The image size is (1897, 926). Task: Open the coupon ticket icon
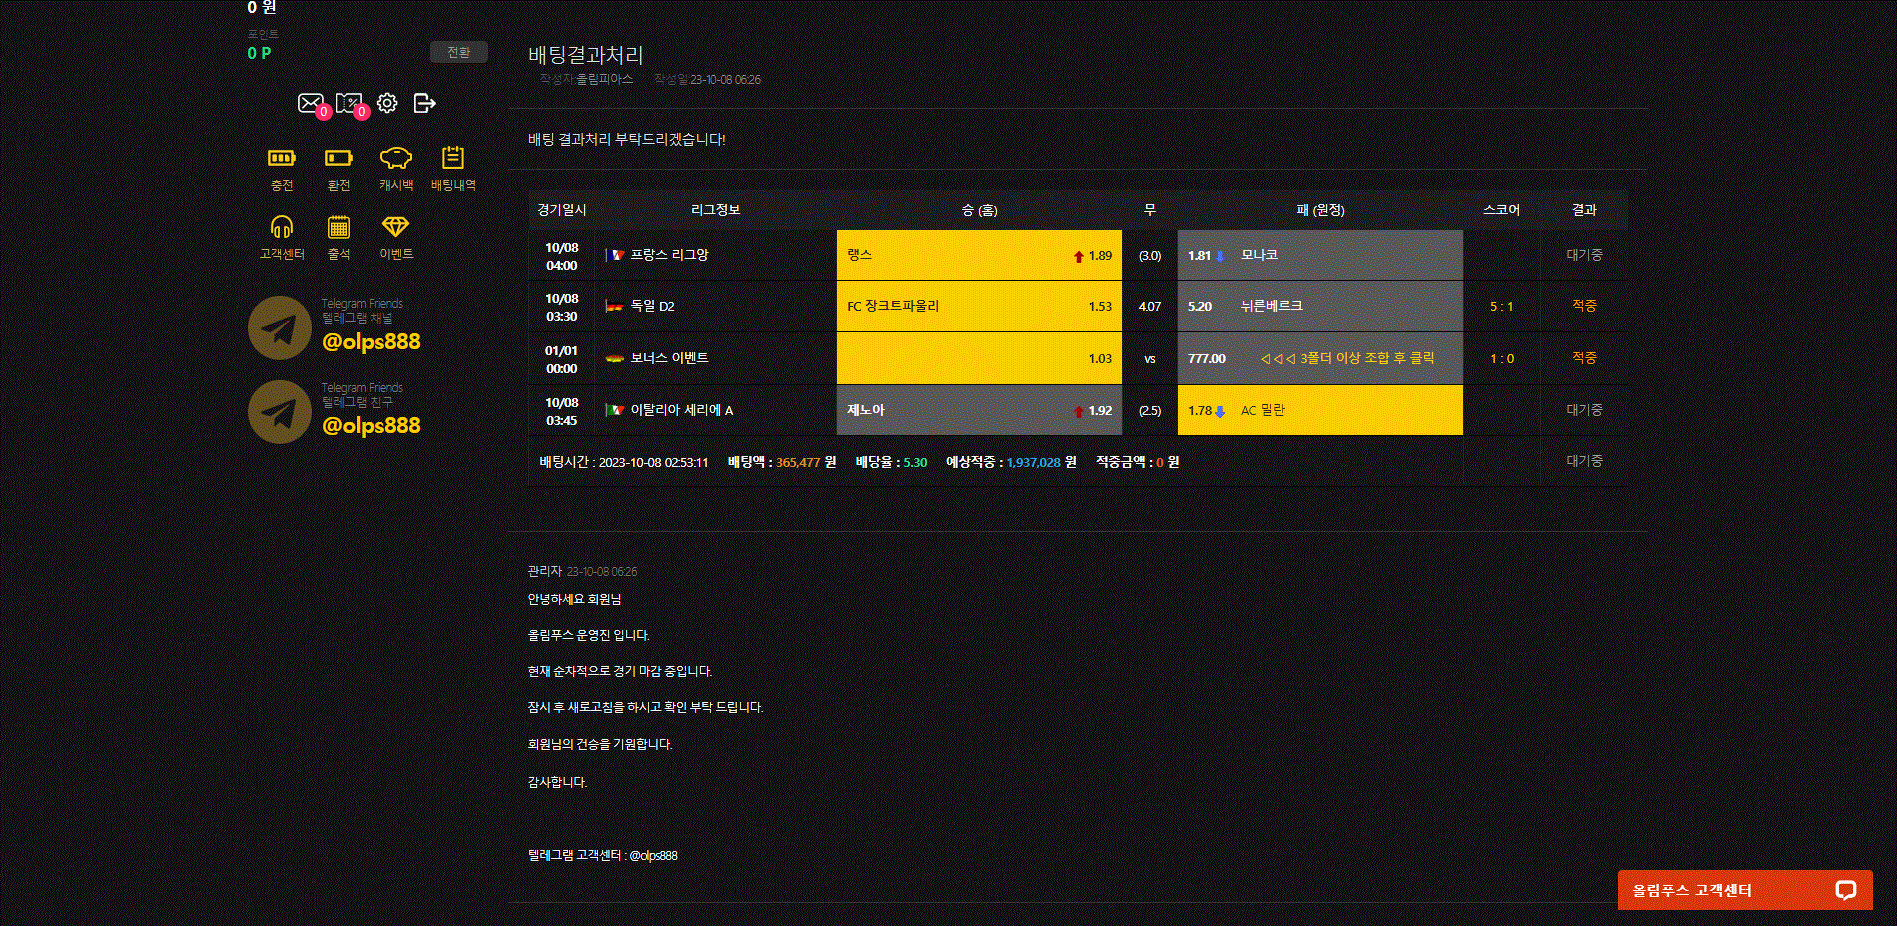[x=348, y=103]
